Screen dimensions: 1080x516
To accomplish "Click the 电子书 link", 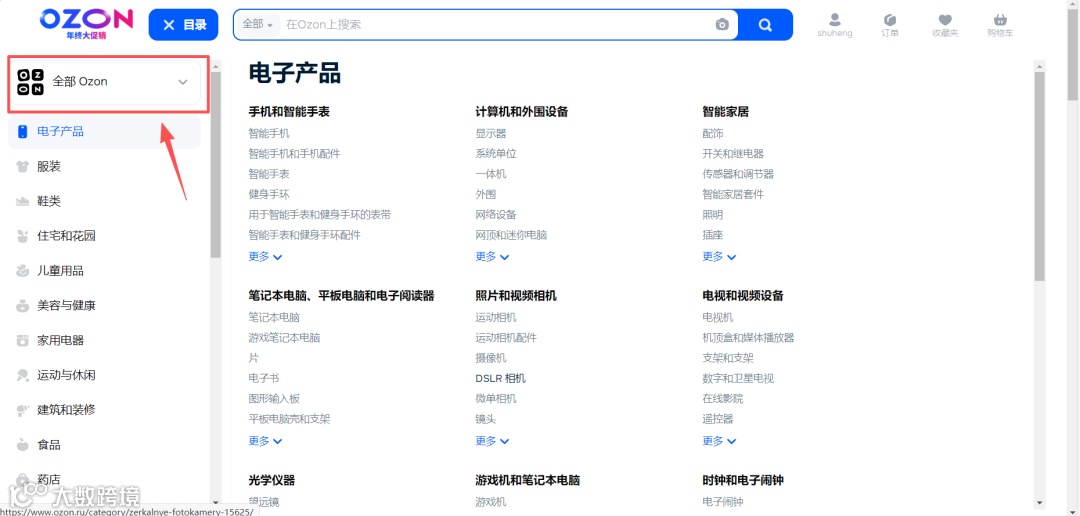I will [264, 379].
